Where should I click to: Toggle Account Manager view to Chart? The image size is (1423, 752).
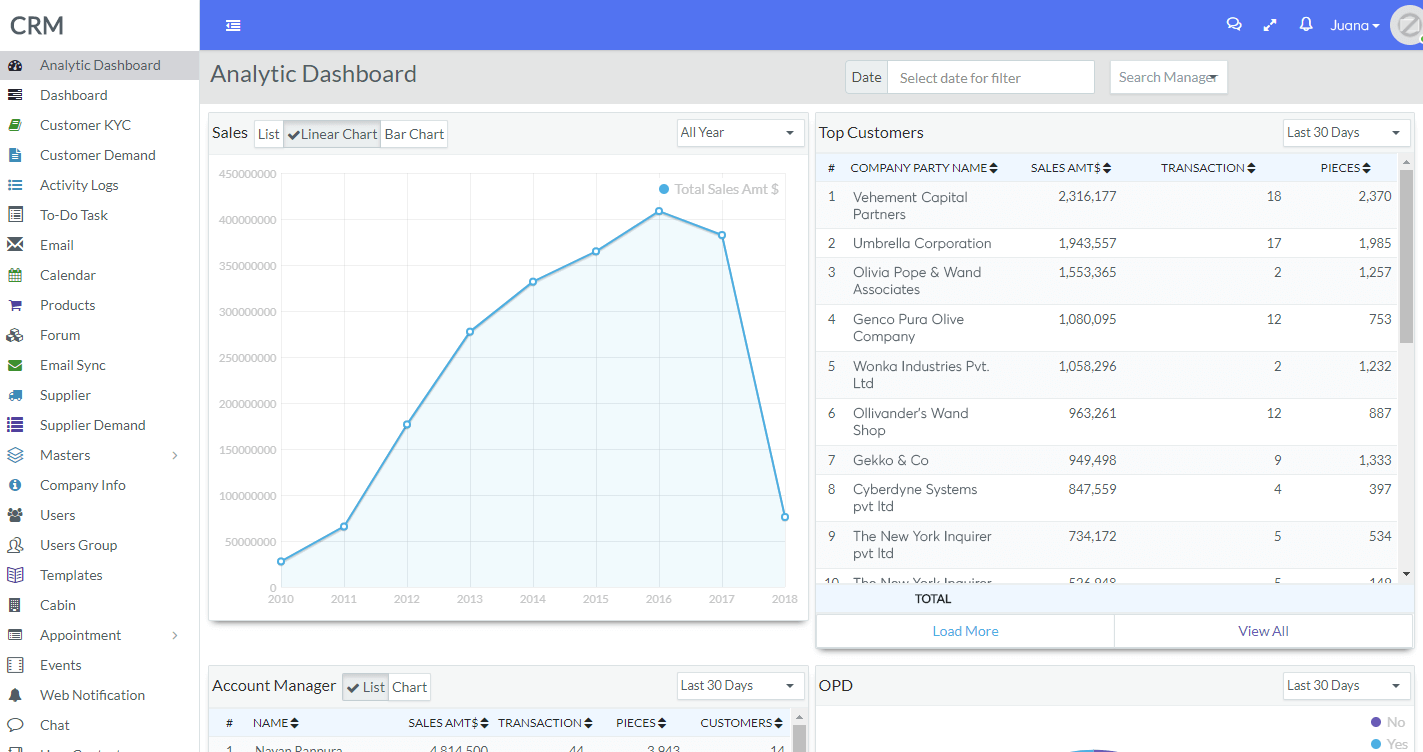[409, 687]
